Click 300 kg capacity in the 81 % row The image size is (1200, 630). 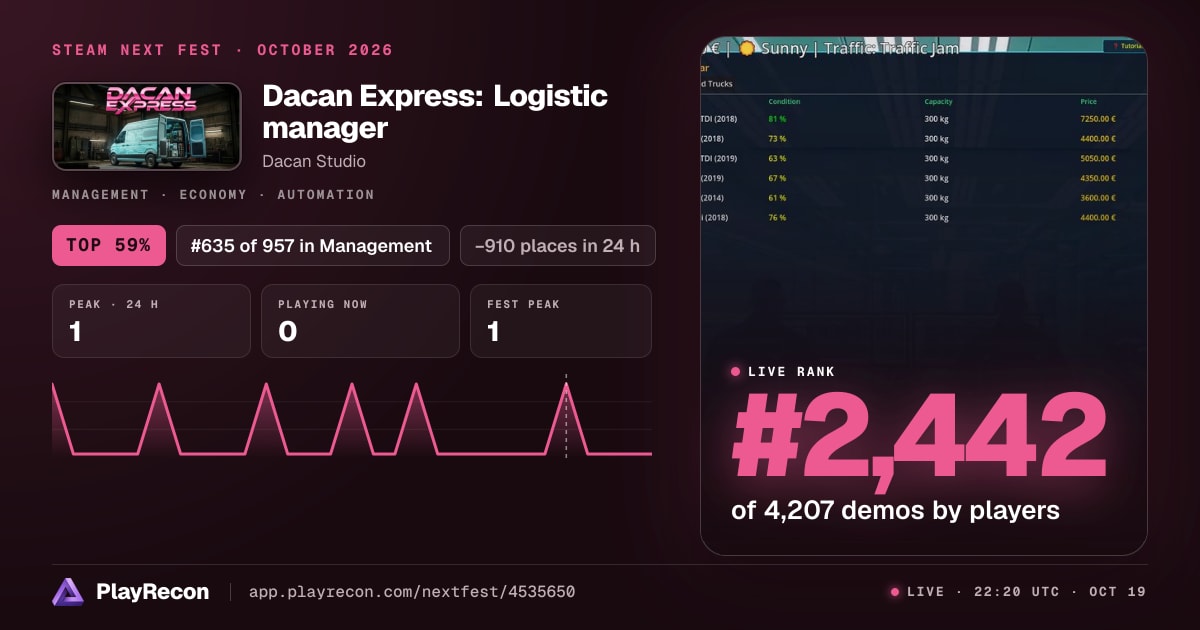936,120
